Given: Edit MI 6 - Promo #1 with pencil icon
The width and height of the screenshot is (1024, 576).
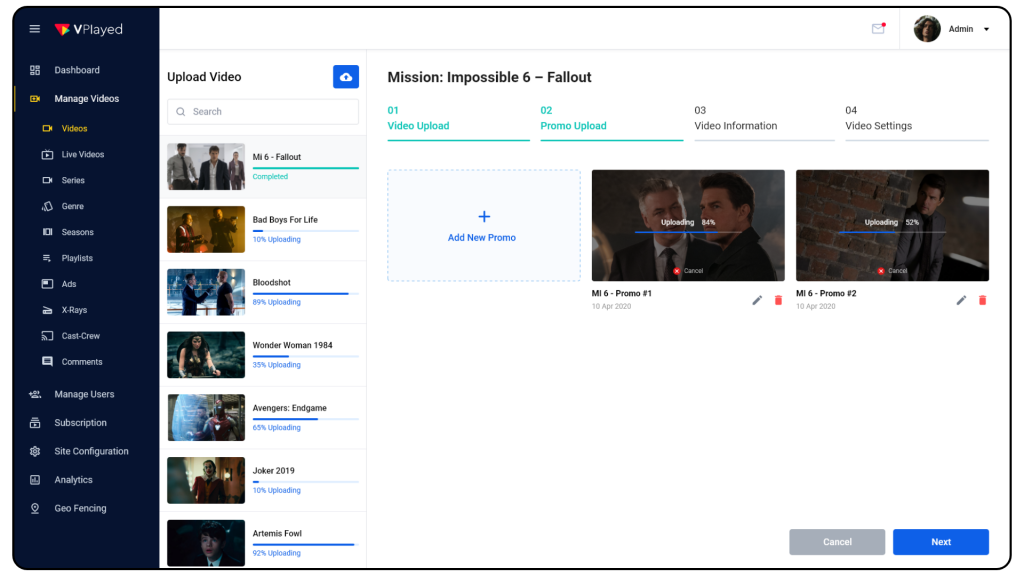Looking at the screenshot, I should tap(757, 300).
